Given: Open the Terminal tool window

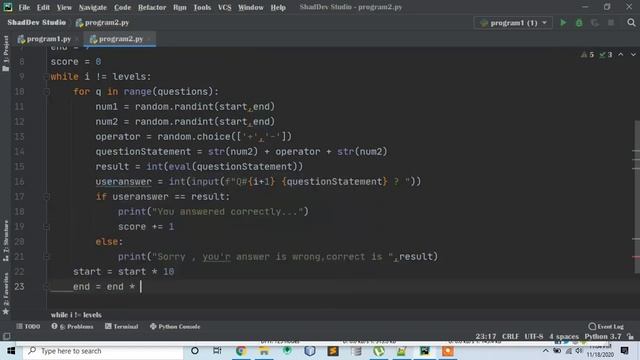Looking at the screenshot, I should [x=122, y=327].
